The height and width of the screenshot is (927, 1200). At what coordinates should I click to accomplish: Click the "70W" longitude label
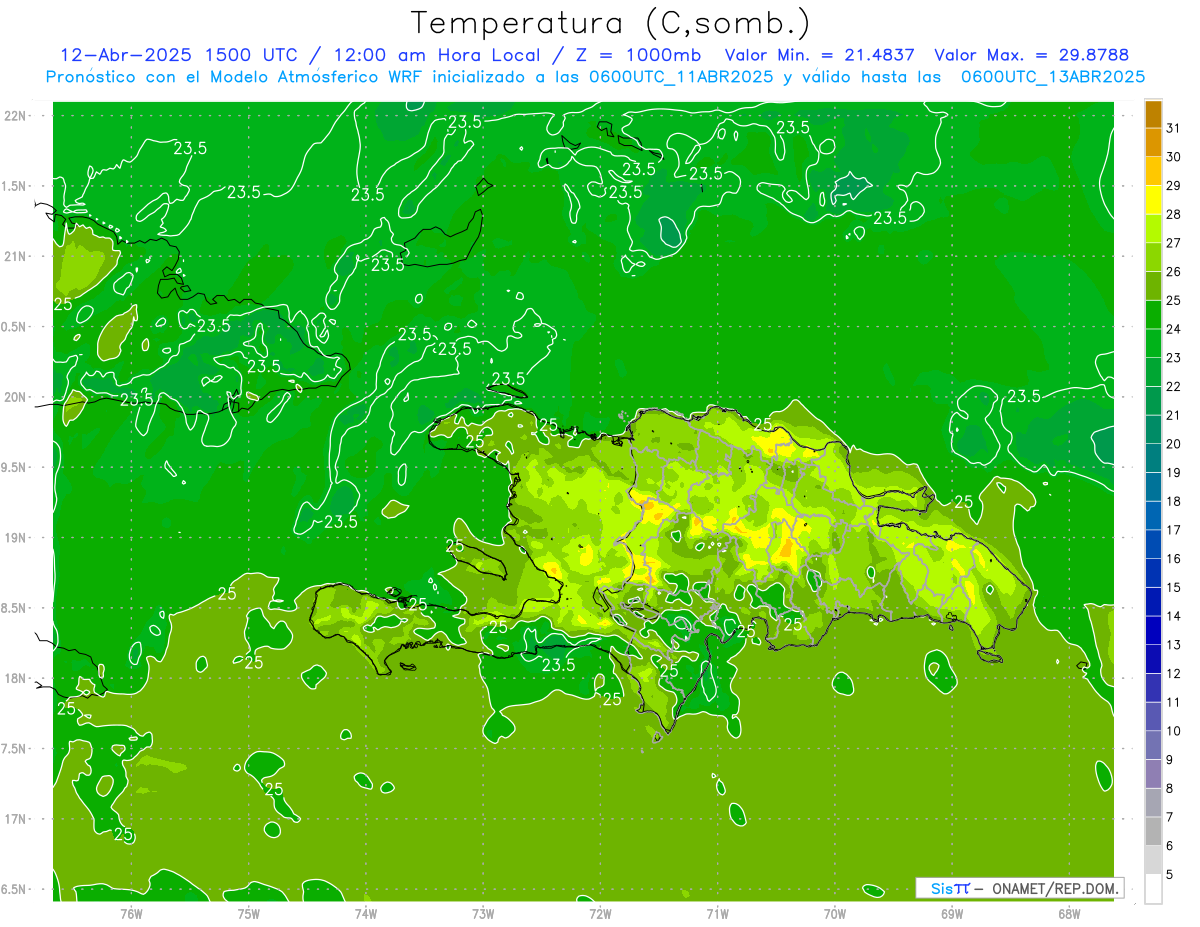835,914
